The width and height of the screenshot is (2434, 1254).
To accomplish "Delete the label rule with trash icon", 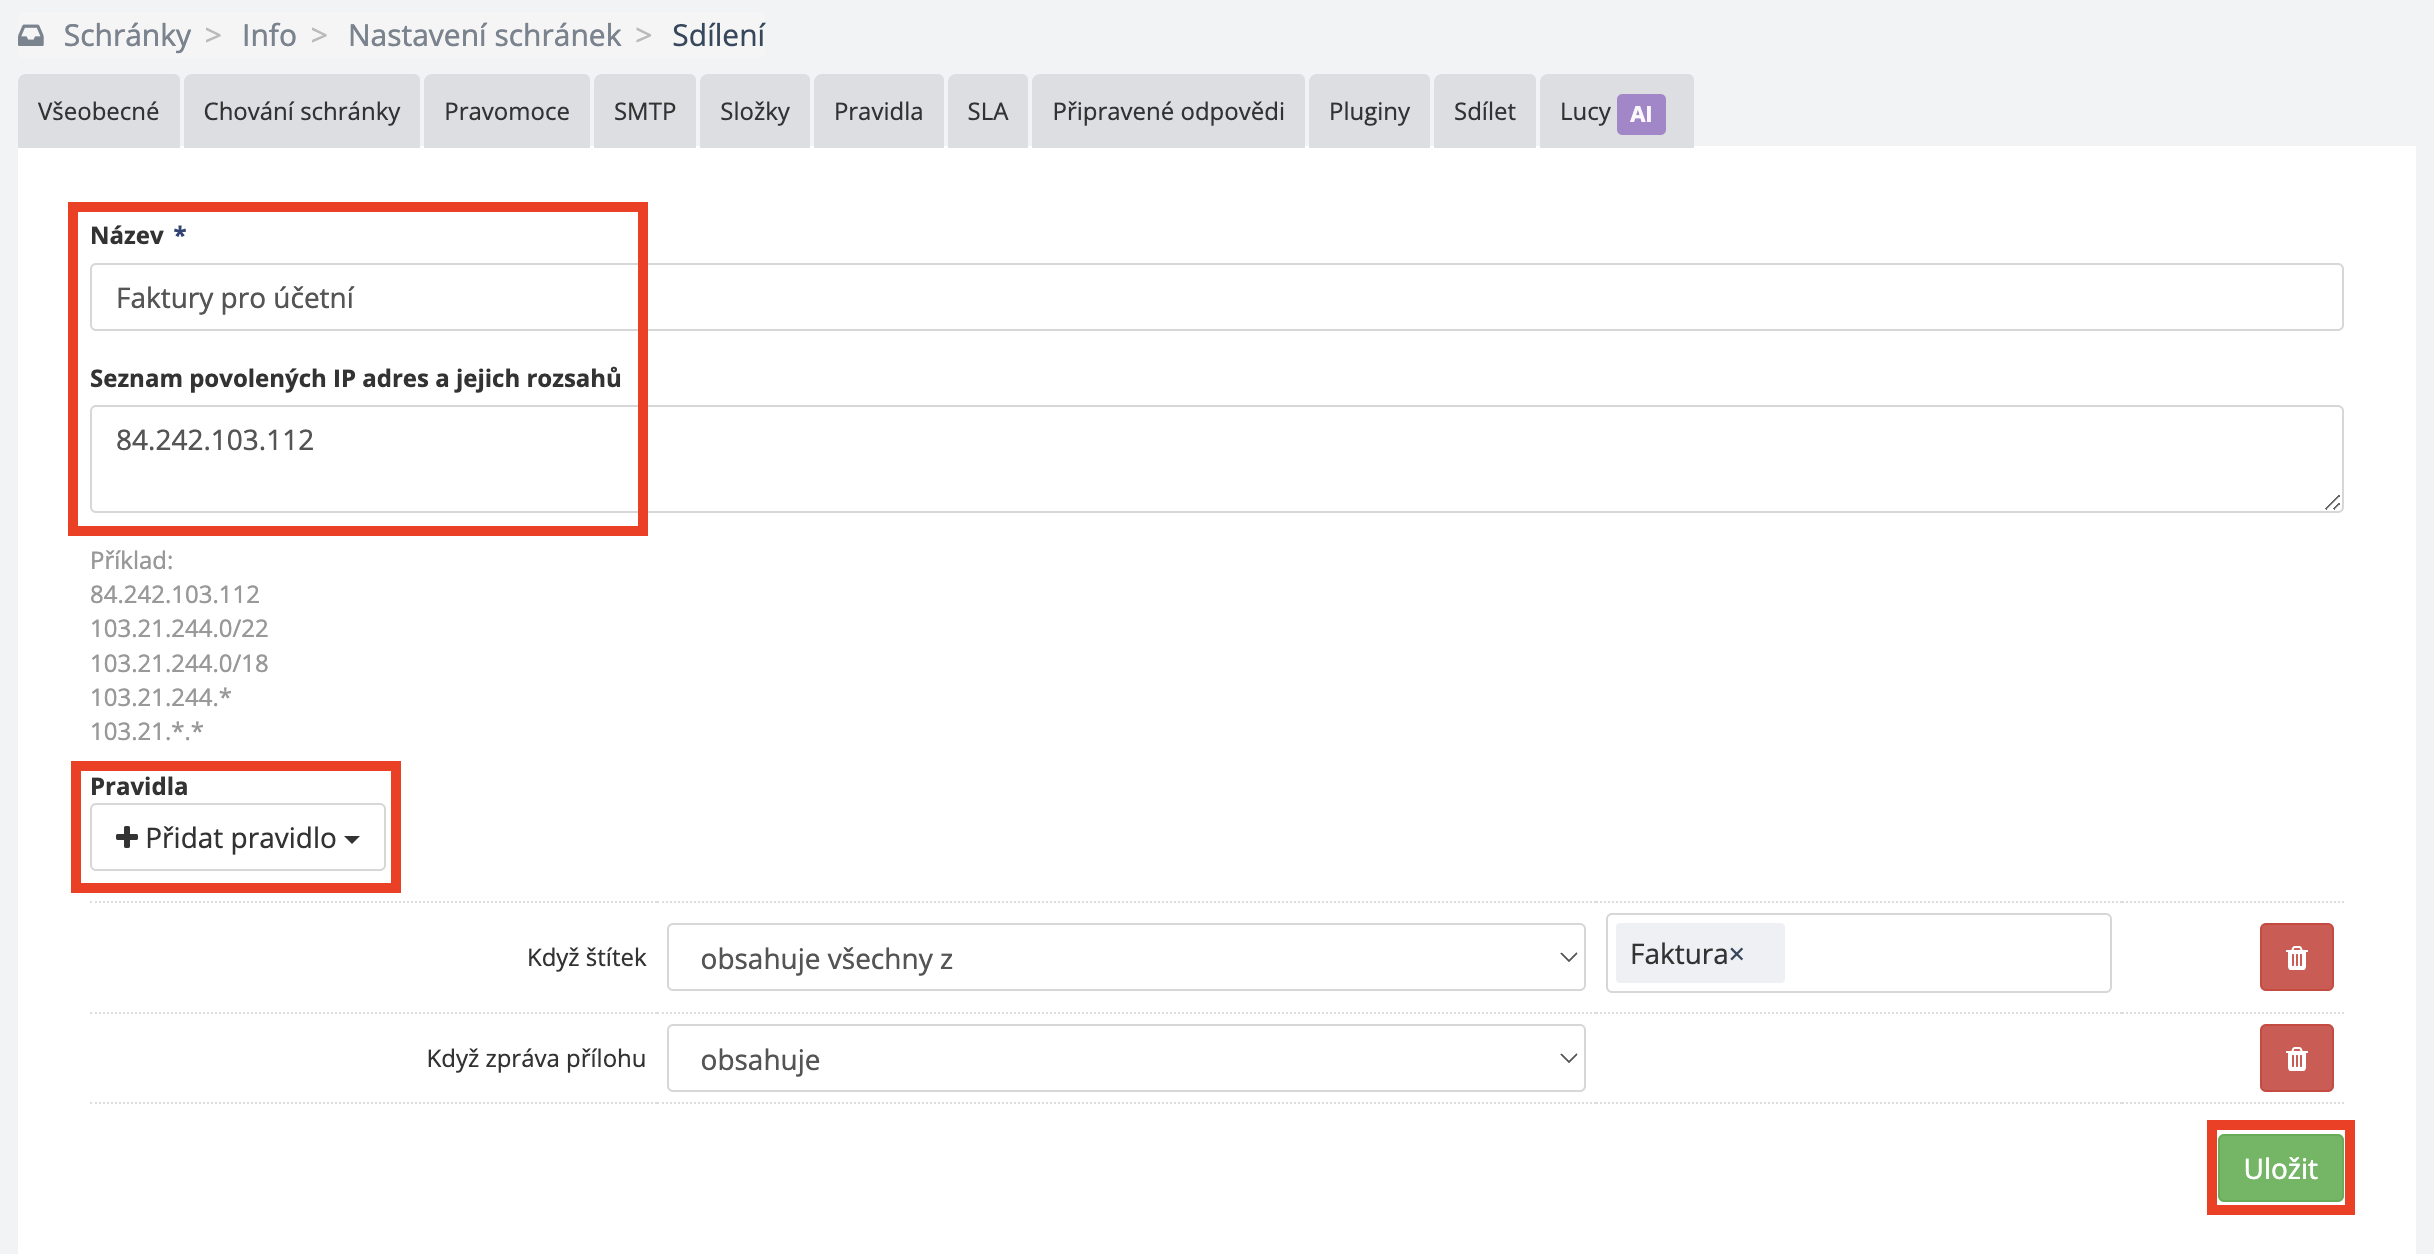I will pos(2296,957).
